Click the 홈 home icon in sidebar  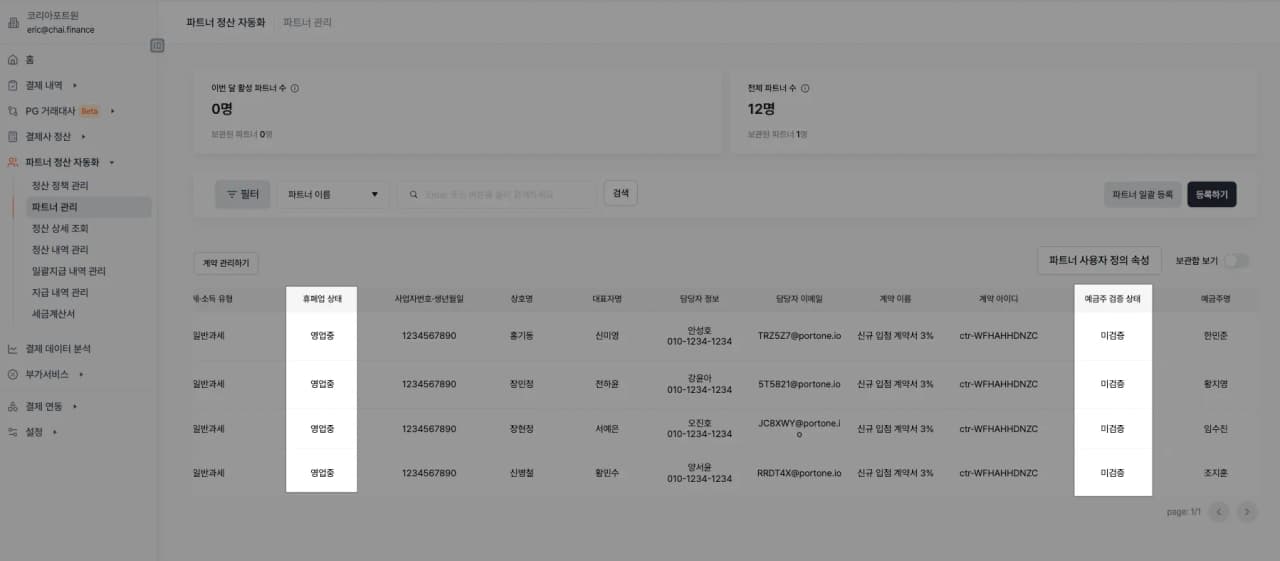pyautogui.click(x=13, y=60)
